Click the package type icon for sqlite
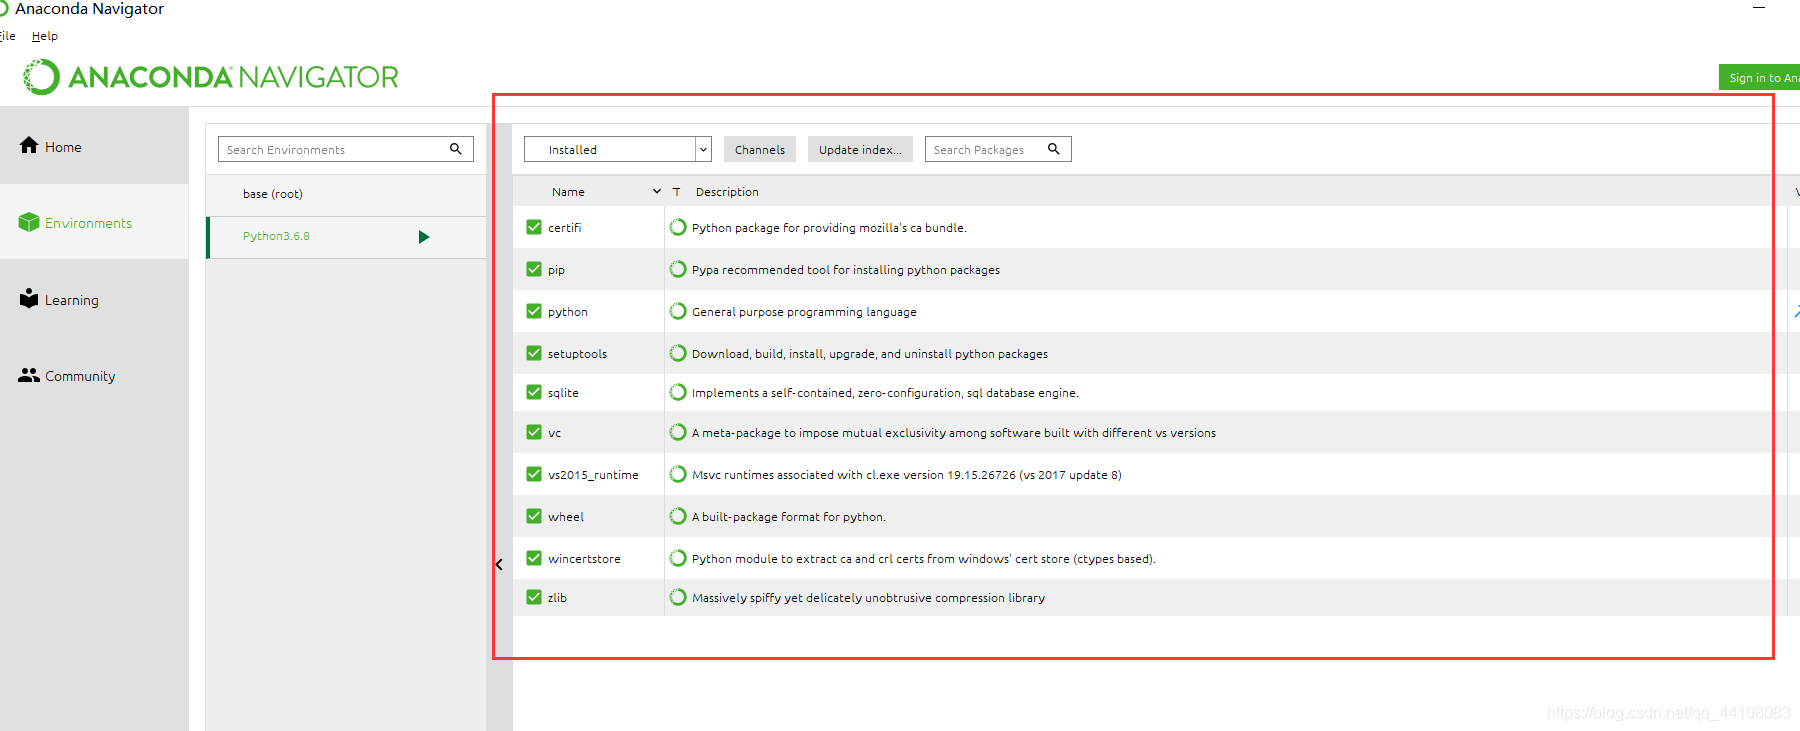Screen dimensions: 1800x731 (x=678, y=392)
